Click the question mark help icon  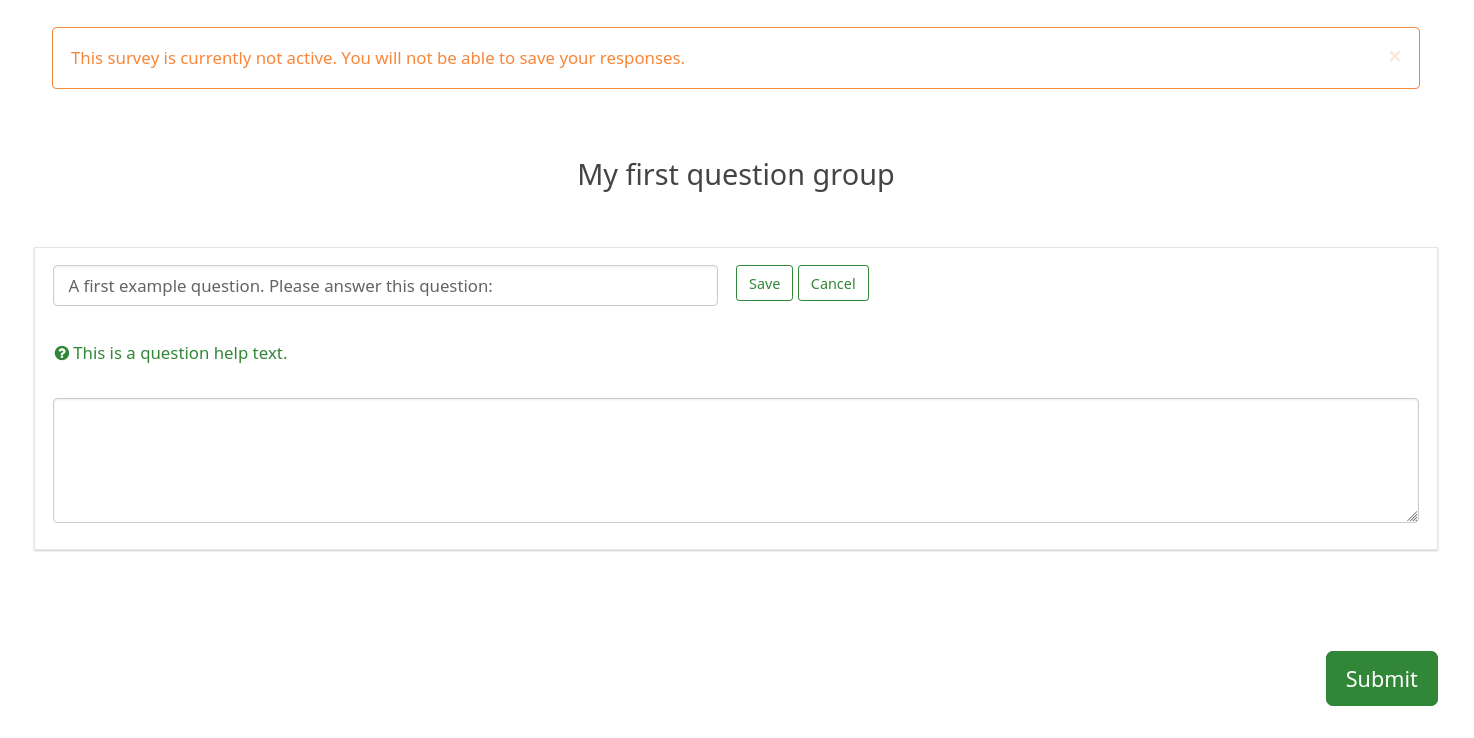(62, 353)
